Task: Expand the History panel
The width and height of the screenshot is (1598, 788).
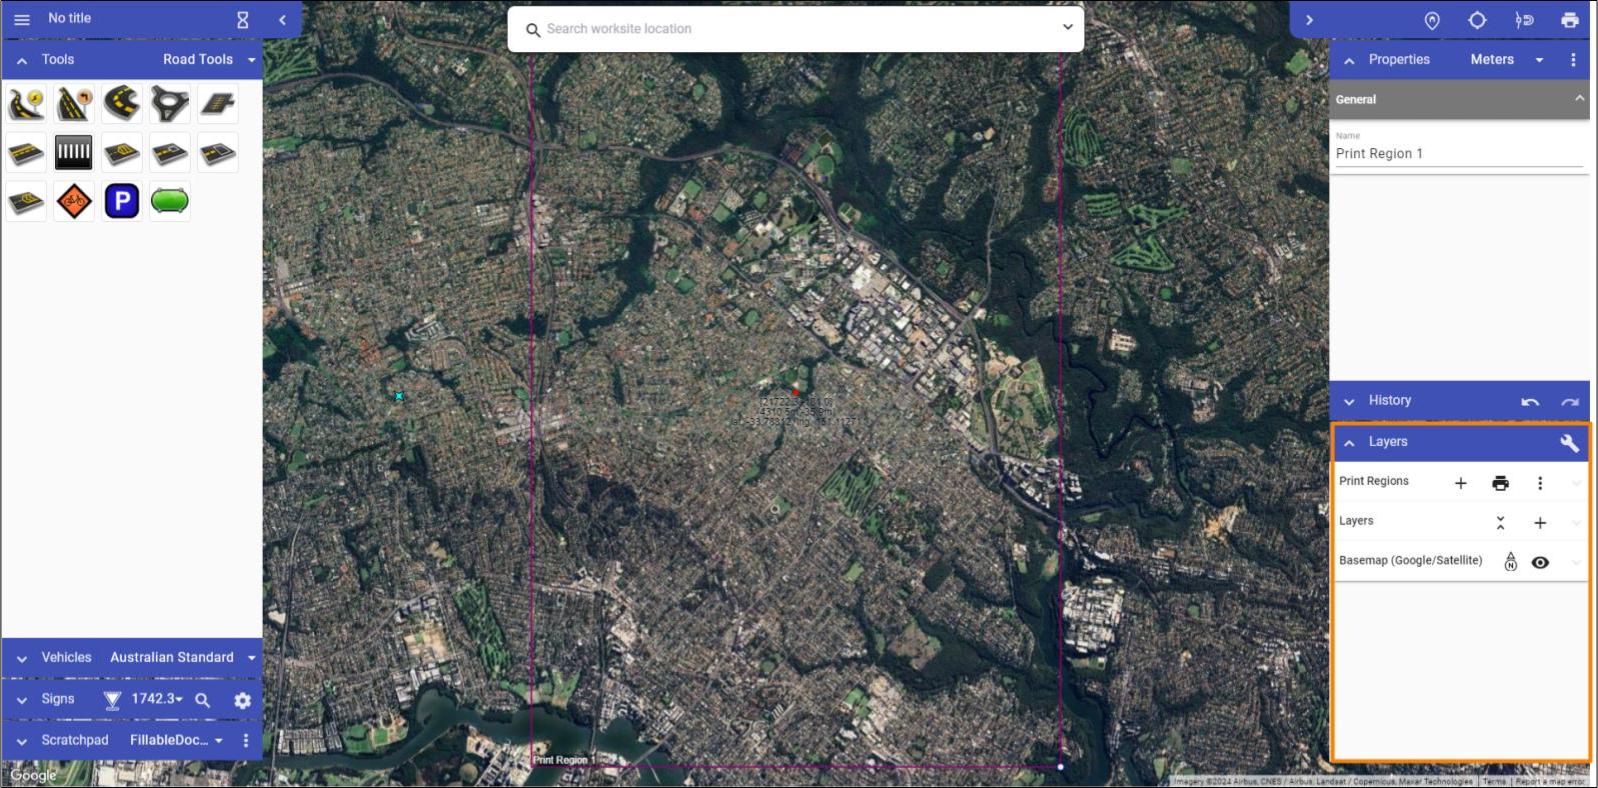Action: click(1349, 402)
